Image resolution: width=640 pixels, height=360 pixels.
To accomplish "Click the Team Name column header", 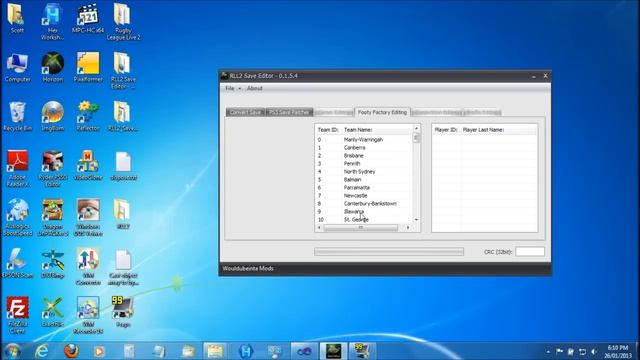I will pyautogui.click(x=377, y=130).
